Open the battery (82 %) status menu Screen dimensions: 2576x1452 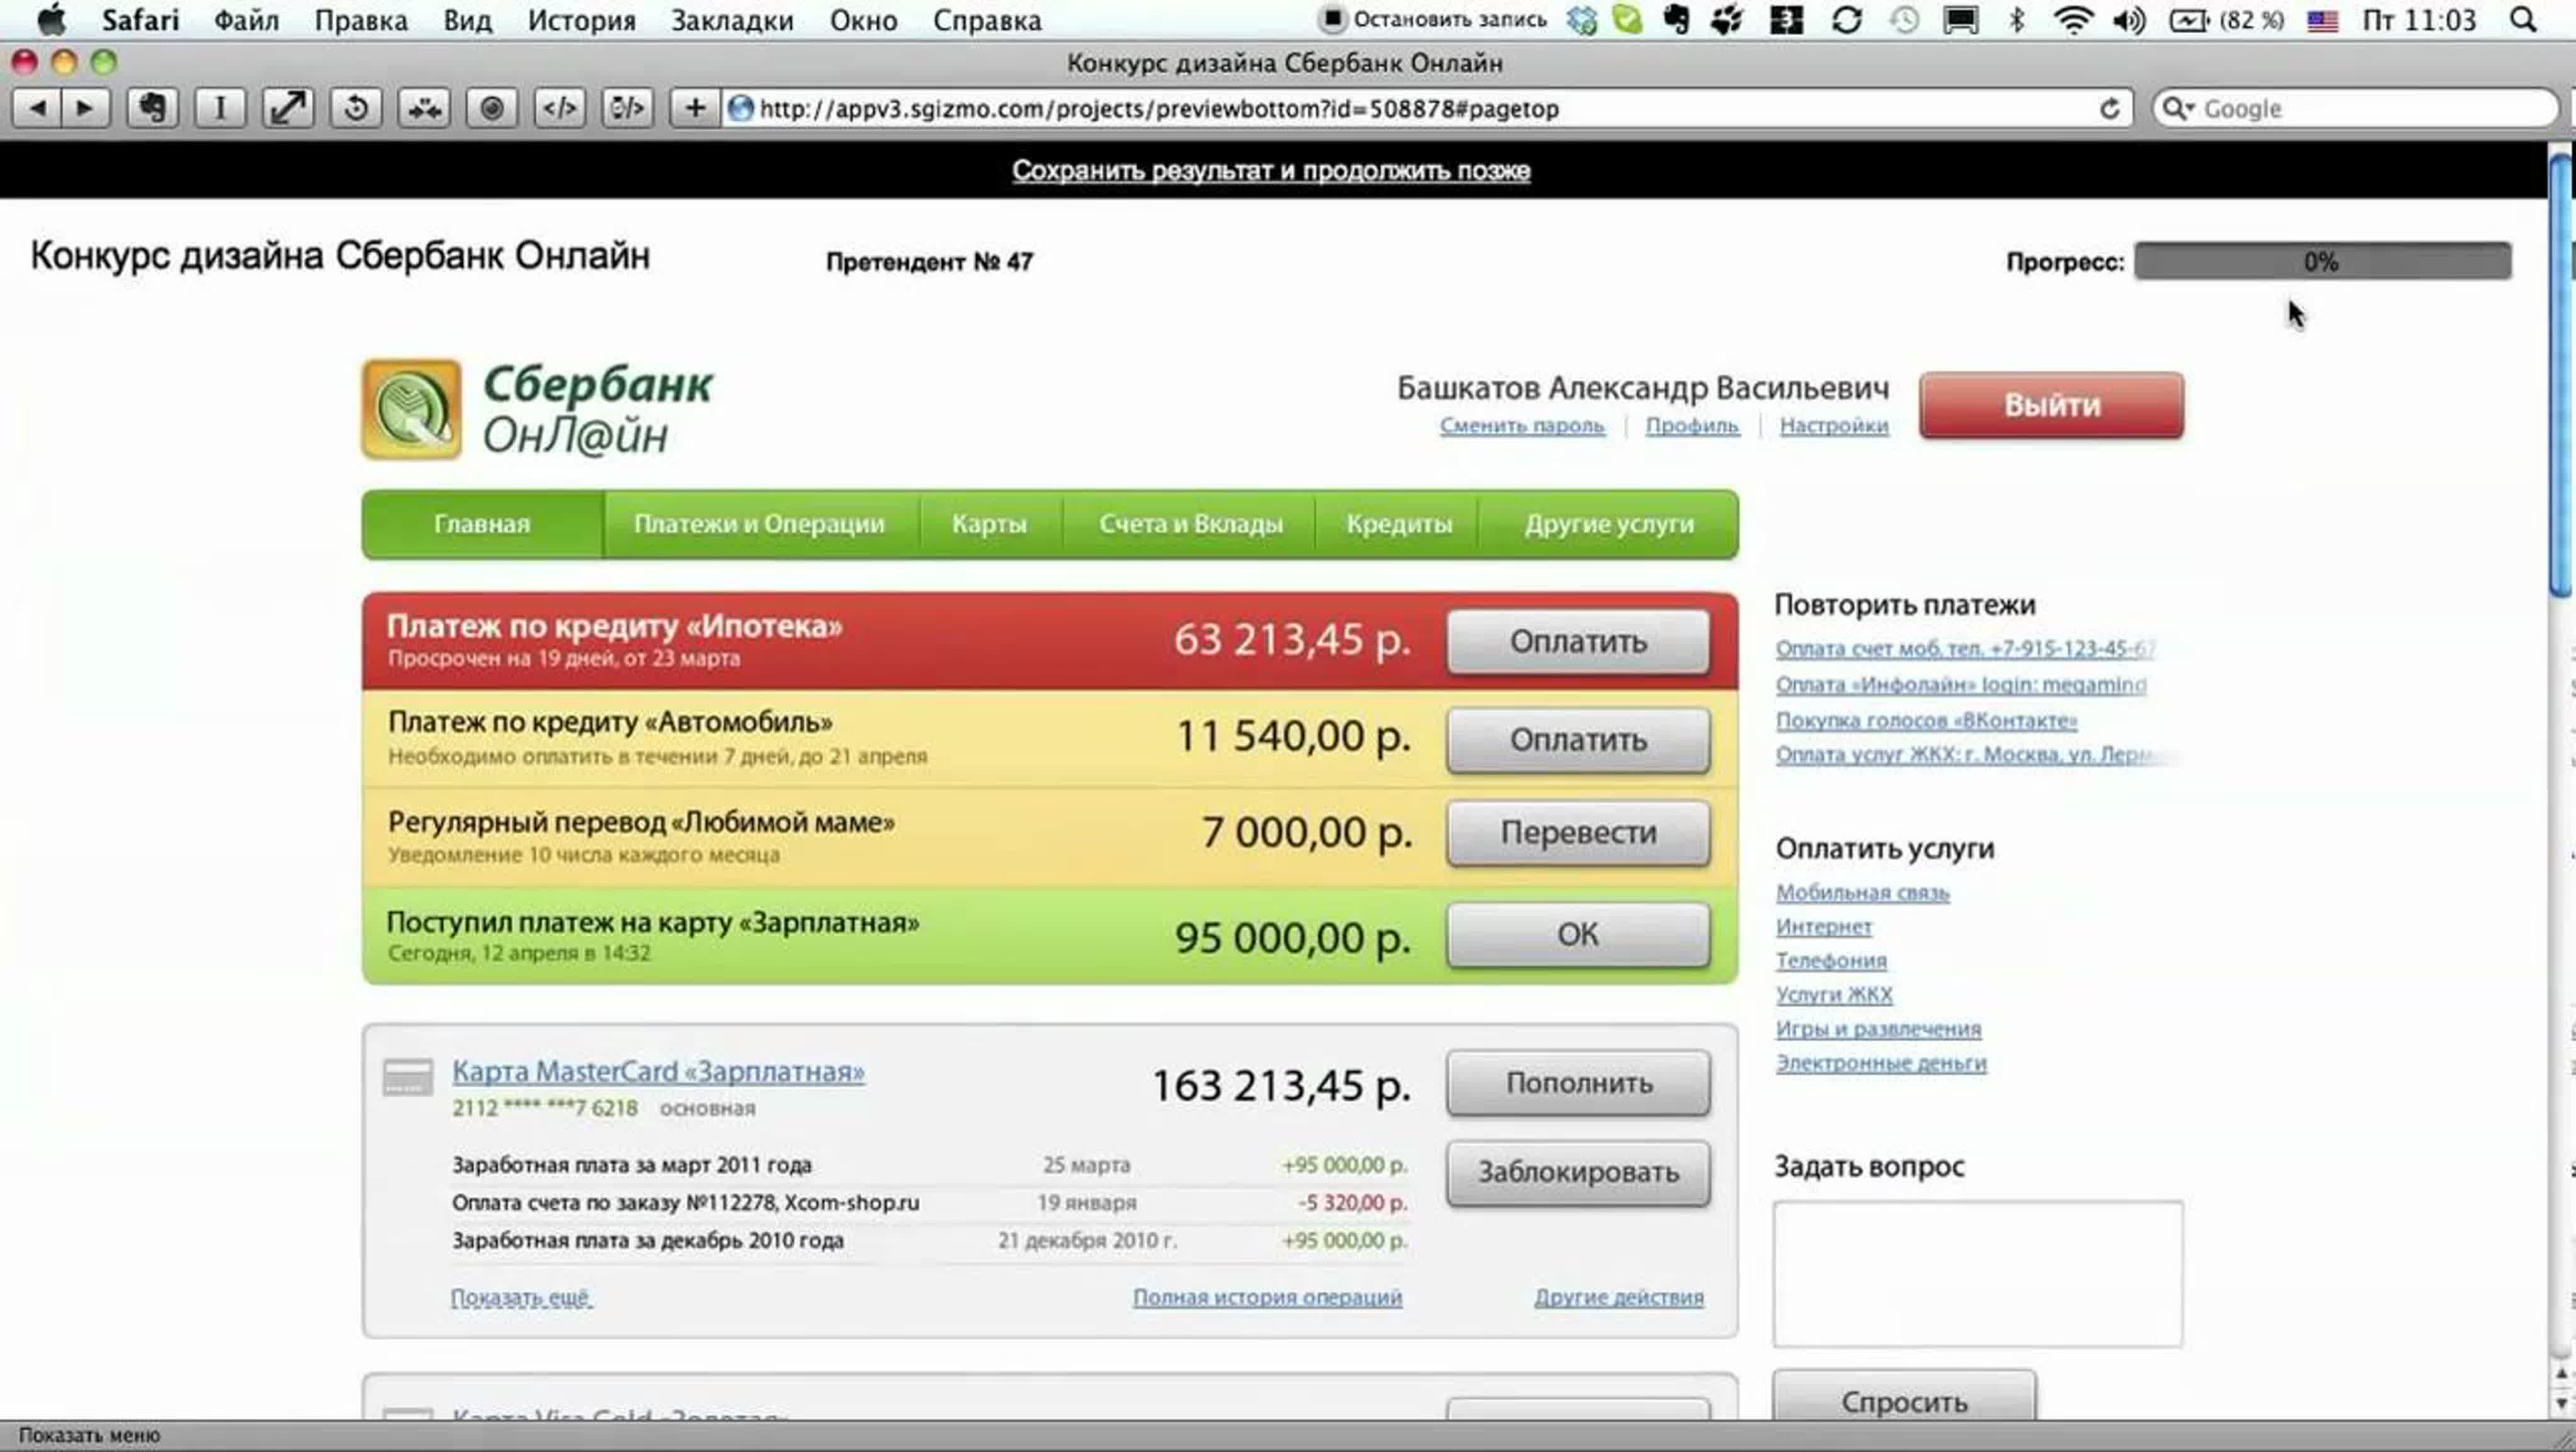[2227, 20]
